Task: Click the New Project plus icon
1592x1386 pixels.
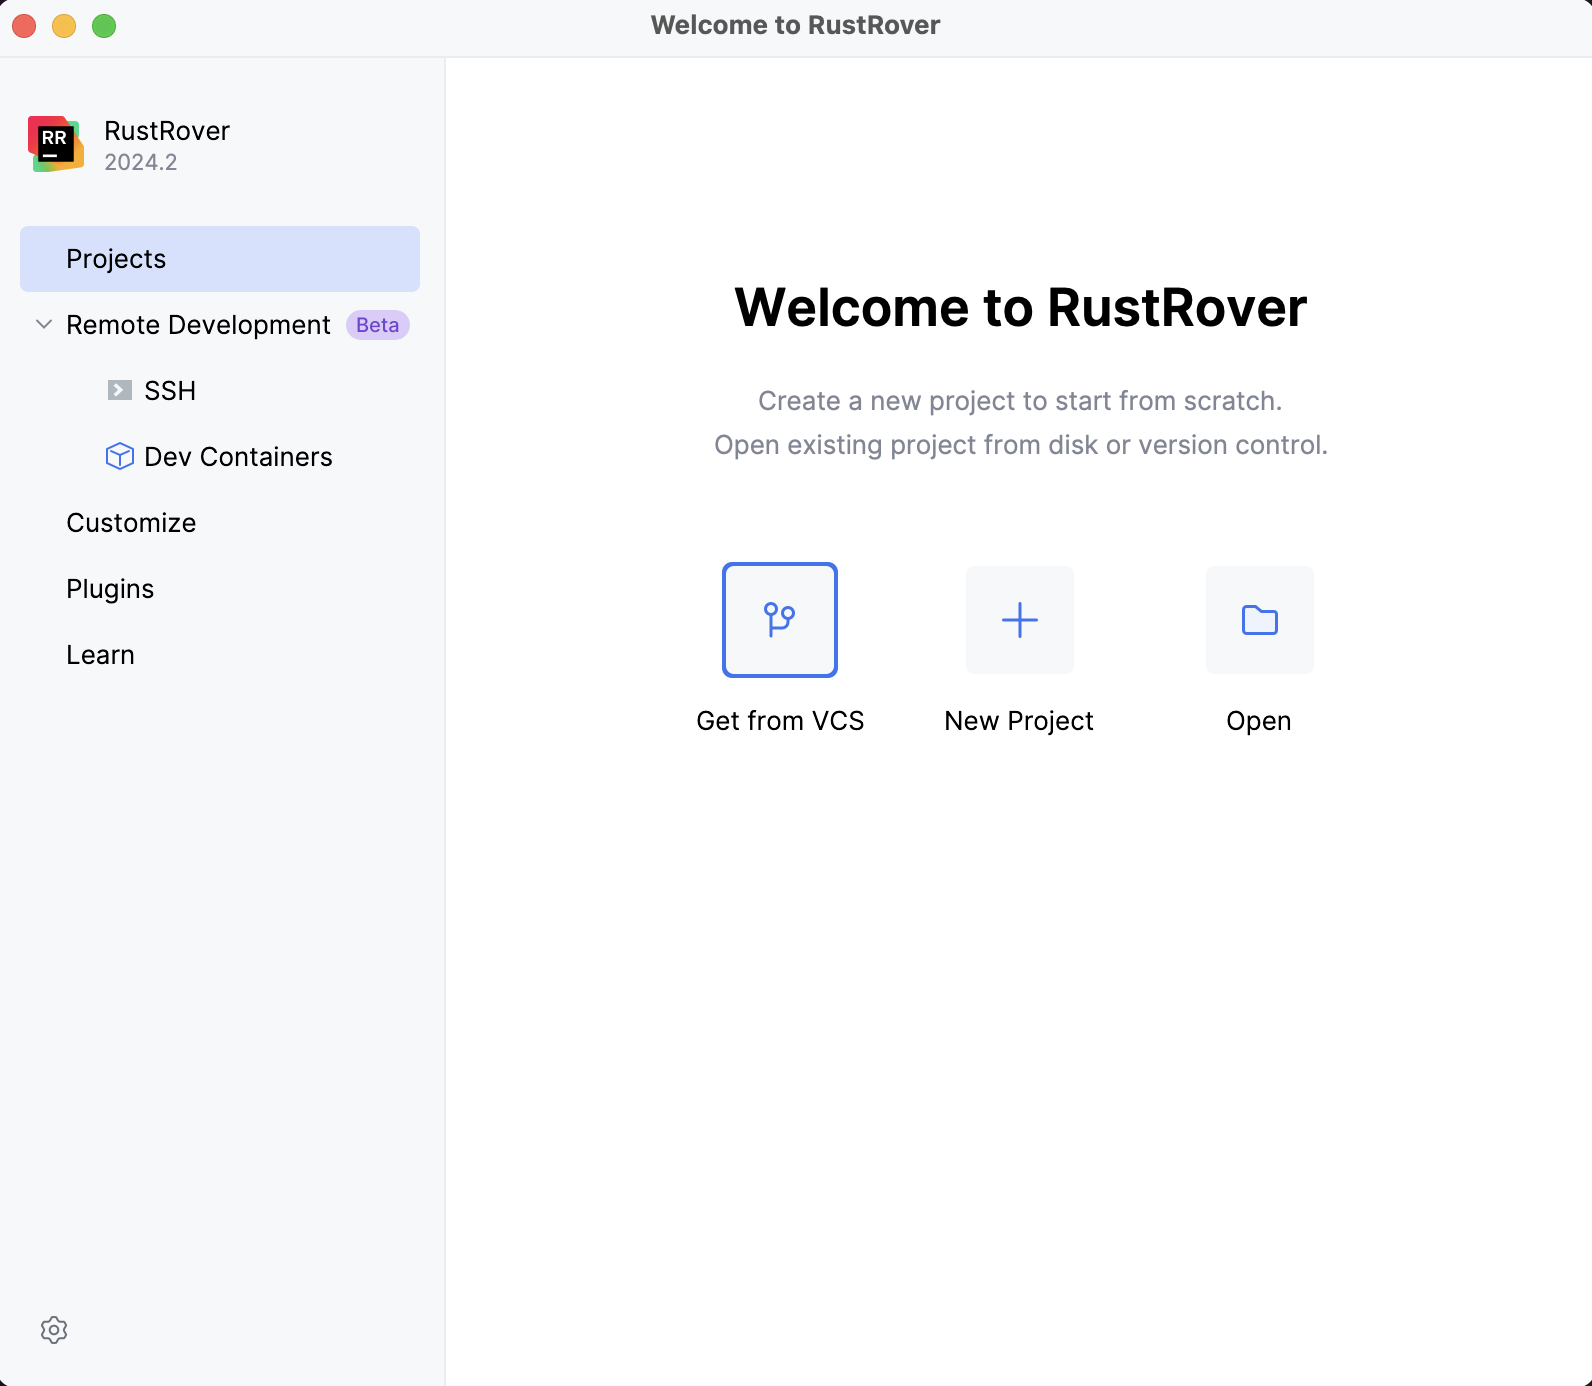Action: pyautogui.click(x=1019, y=620)
